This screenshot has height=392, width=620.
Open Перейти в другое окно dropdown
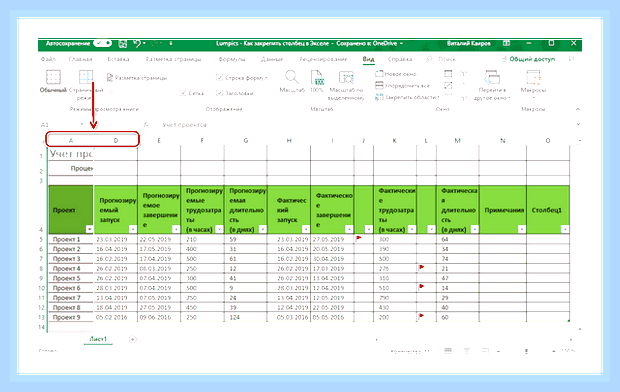(x=492, y=85)
